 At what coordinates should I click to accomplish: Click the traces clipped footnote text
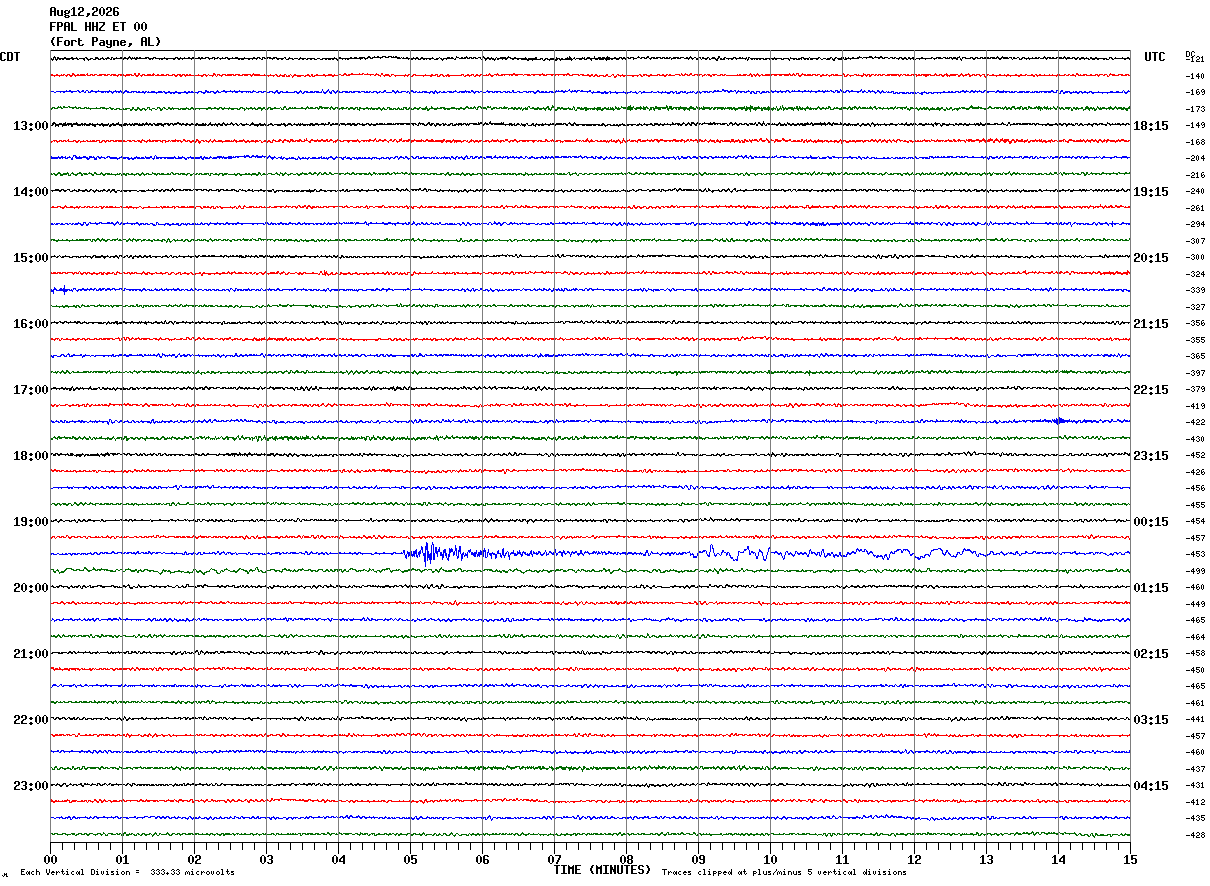[x=784, y=873]
